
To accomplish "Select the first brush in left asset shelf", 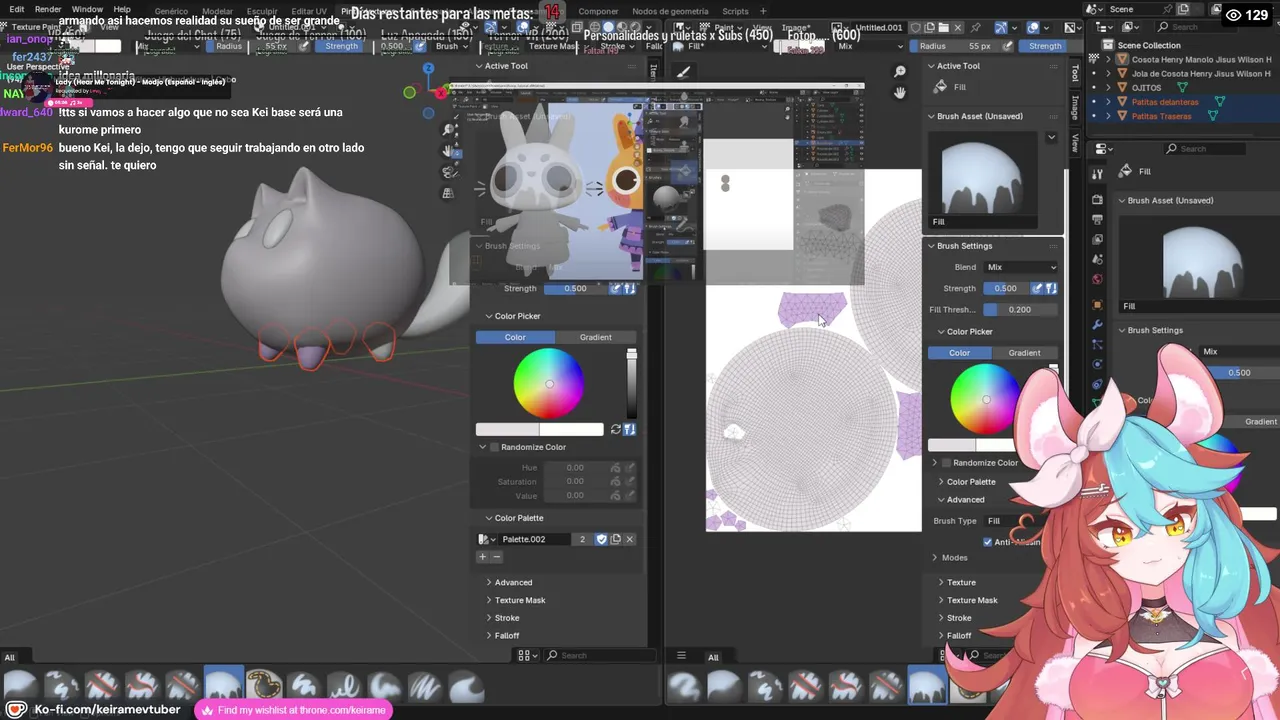I will point(20,686).
